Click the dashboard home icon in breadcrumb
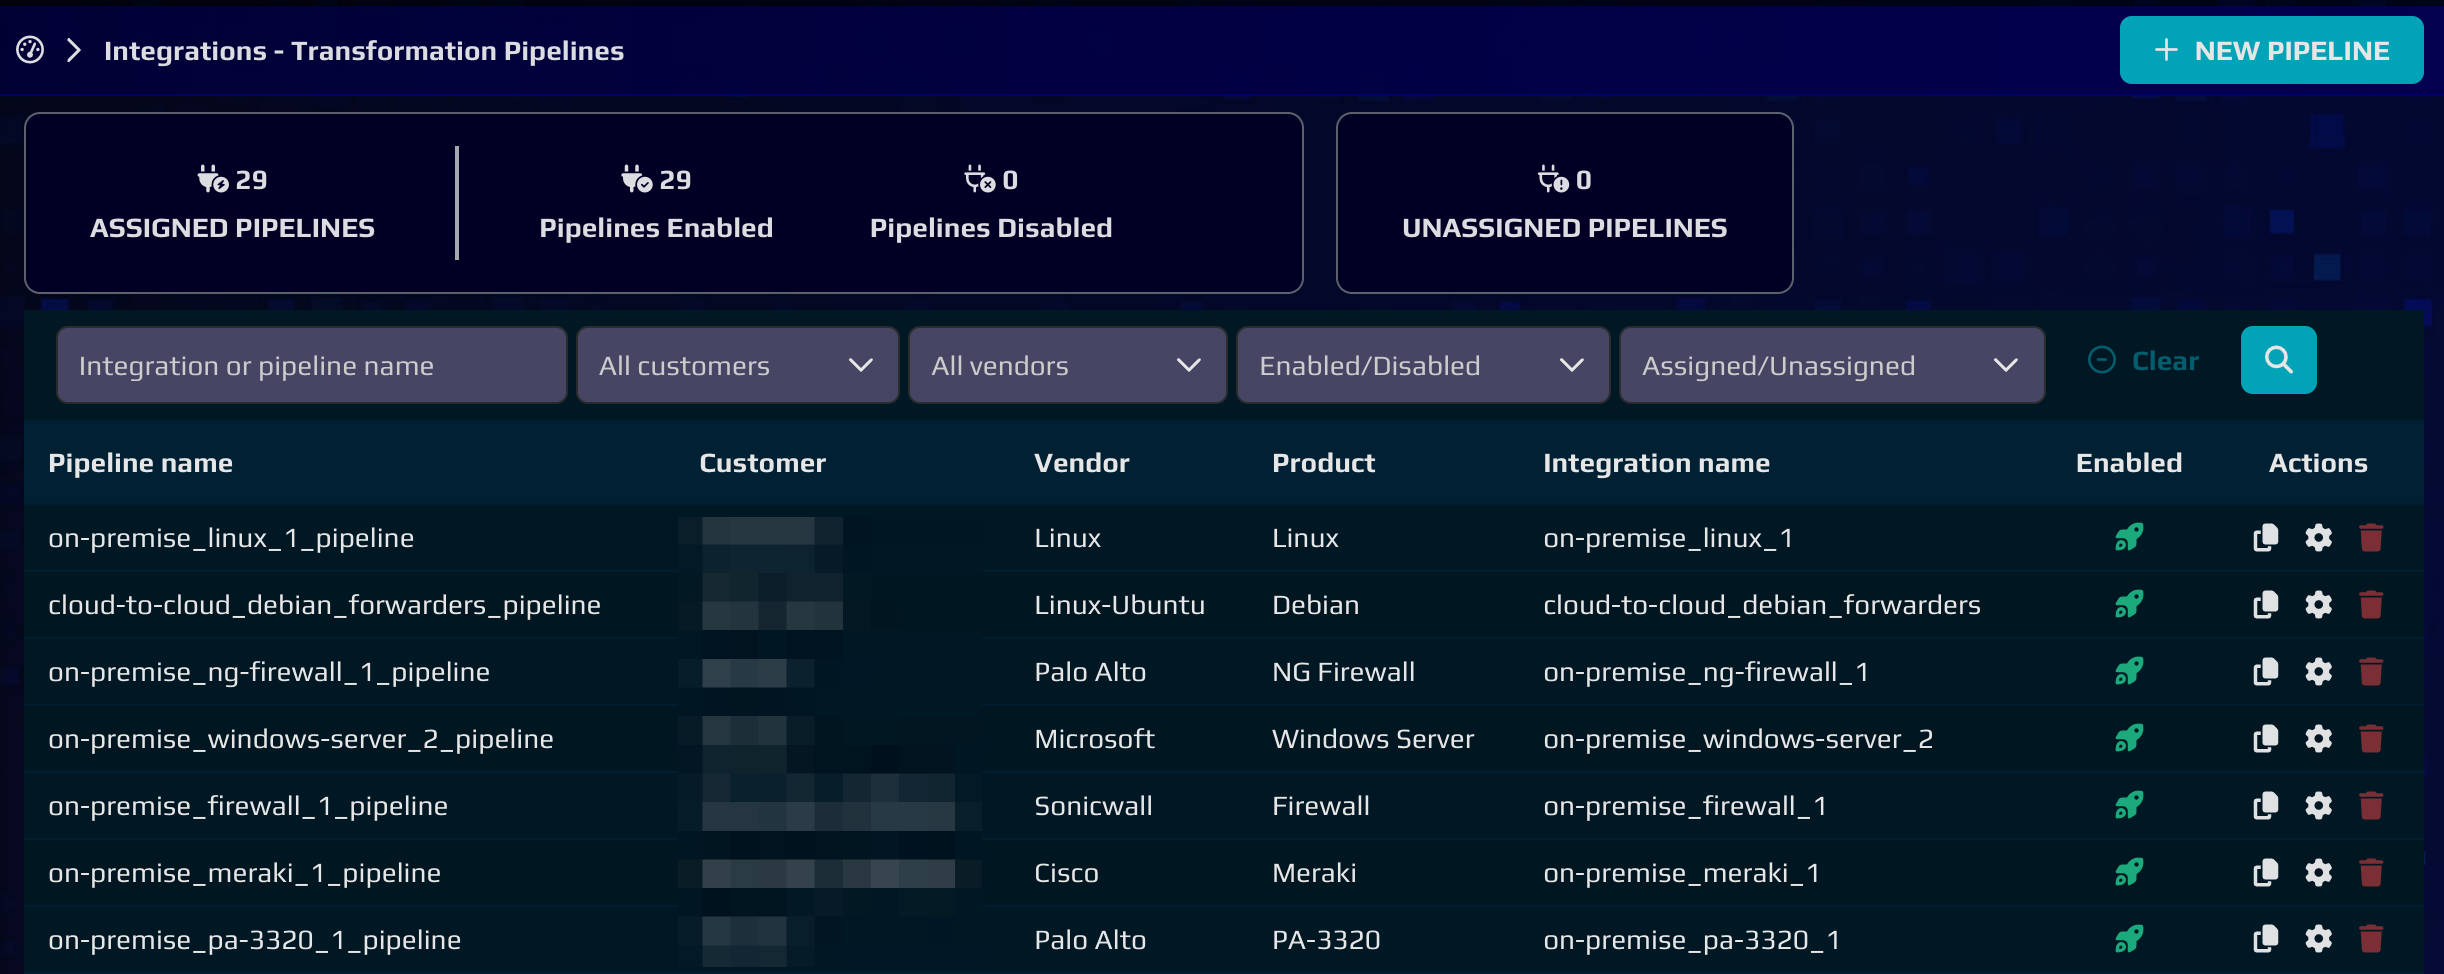 (x=30, y=50)
